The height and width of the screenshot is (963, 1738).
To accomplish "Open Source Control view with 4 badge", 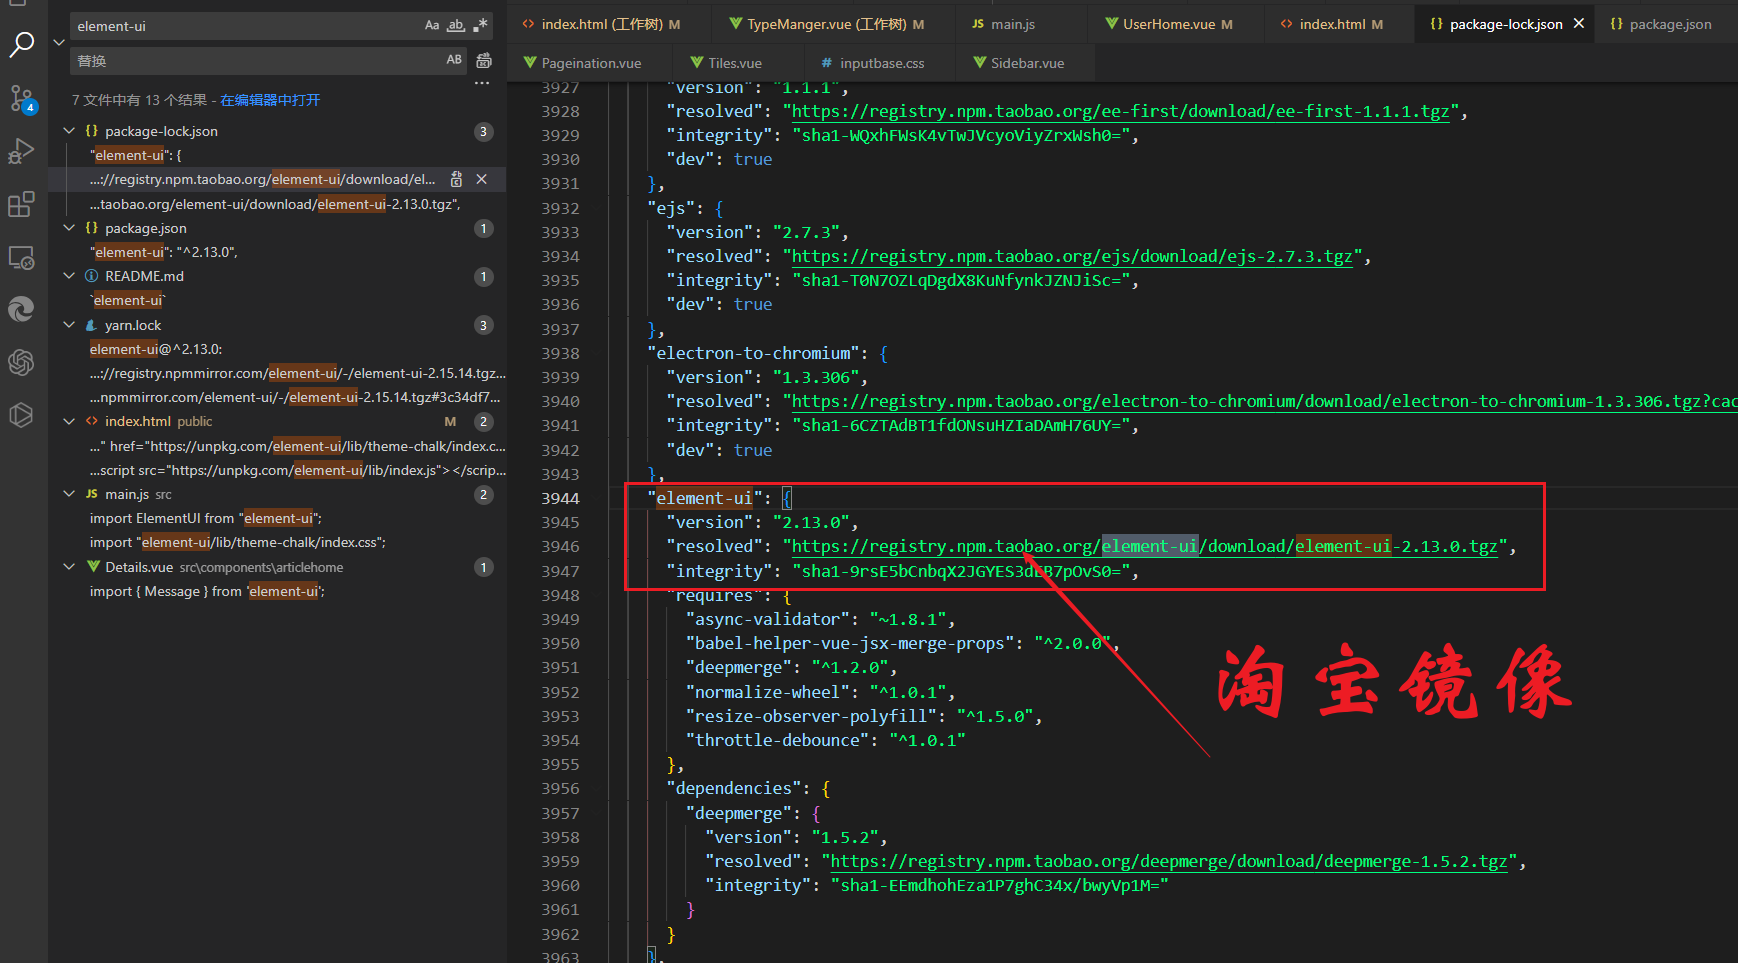I will [x=22, y=98].
